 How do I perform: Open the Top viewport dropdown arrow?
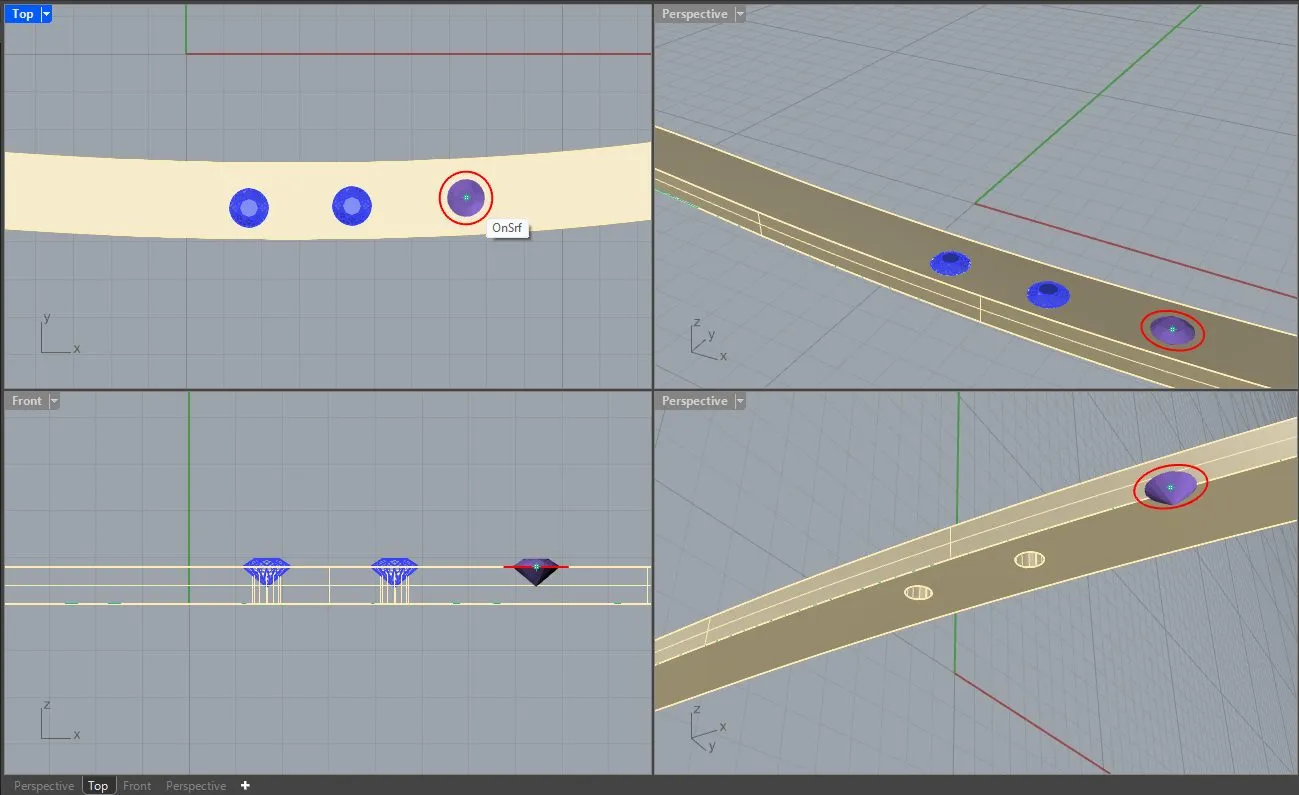tap(46, 14)
